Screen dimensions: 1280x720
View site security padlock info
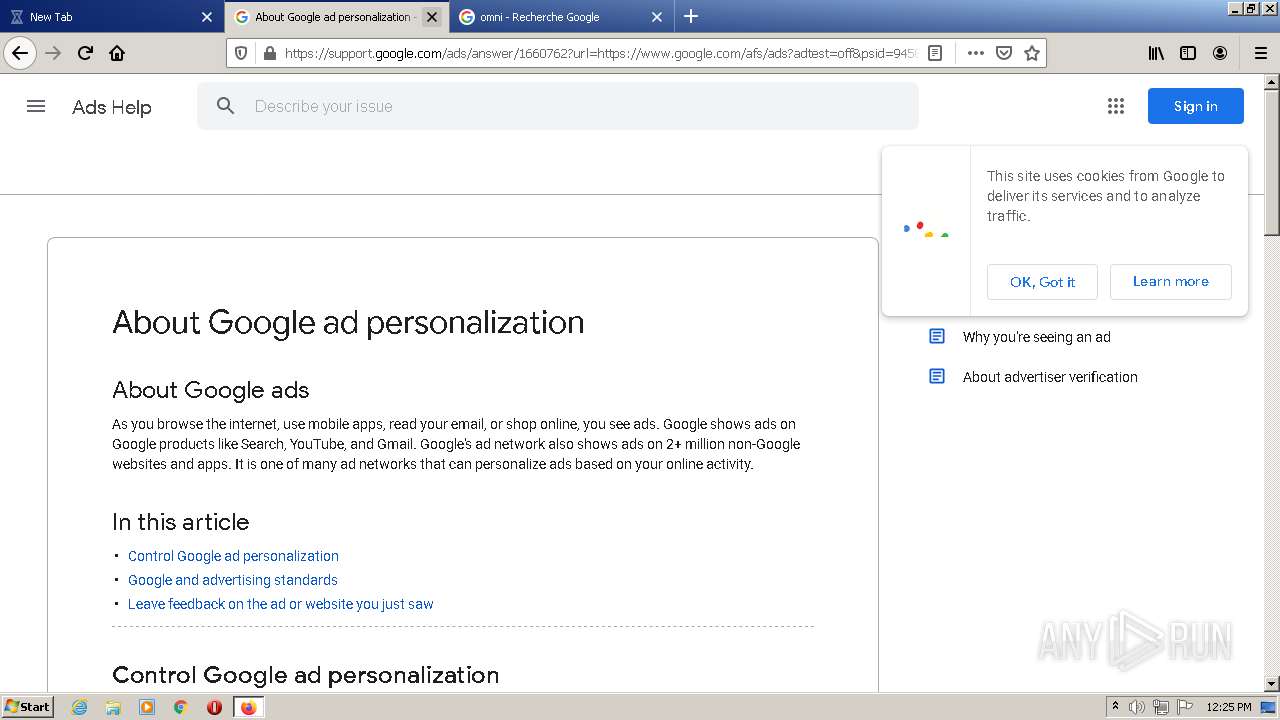(269, 53)
